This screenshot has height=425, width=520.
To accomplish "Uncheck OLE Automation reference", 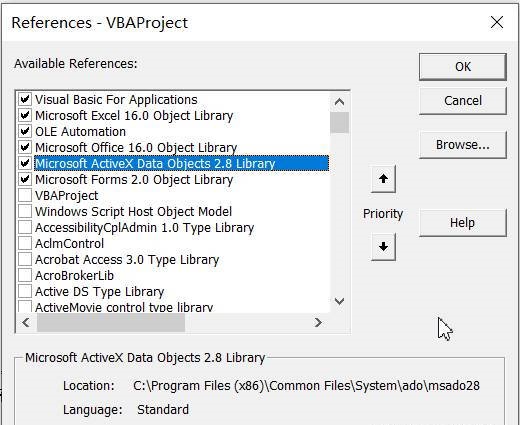I will 25,131.
